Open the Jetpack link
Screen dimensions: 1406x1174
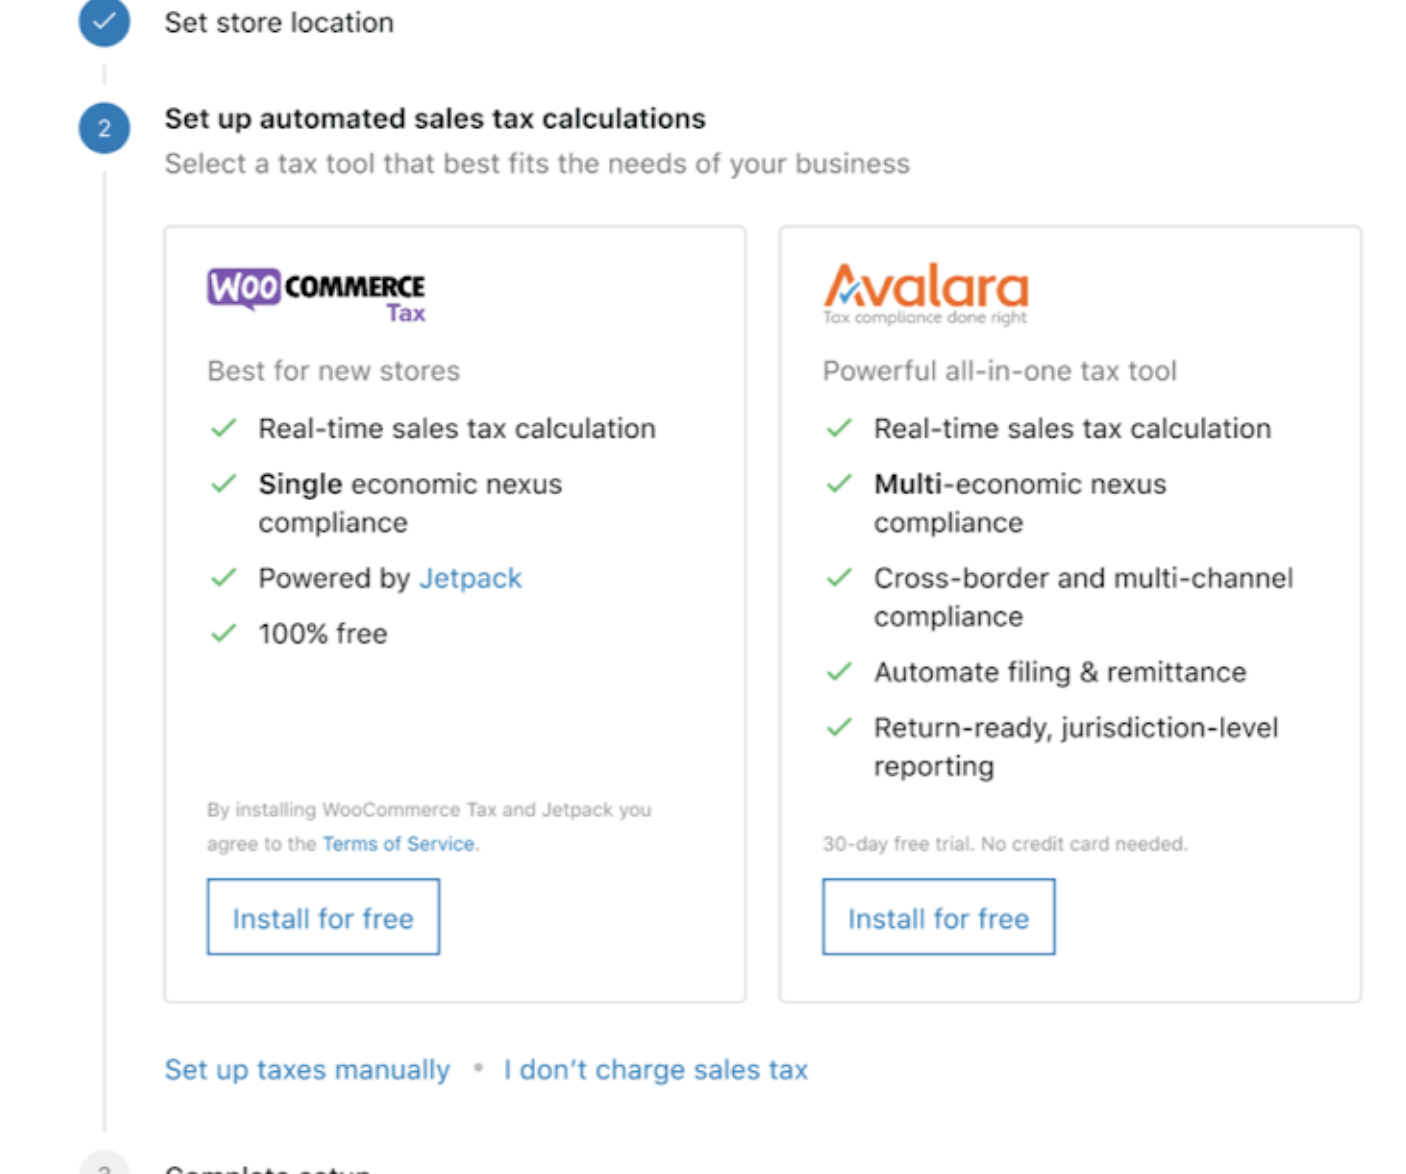pyautogui.click(x=470, y=577)
